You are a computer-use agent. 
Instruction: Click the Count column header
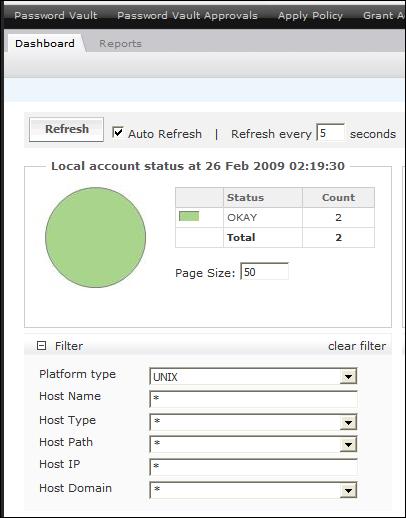coord(338,198)
